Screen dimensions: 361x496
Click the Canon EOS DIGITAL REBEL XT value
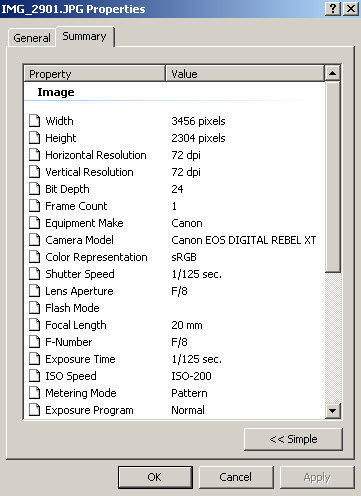(x=244, y=240)
